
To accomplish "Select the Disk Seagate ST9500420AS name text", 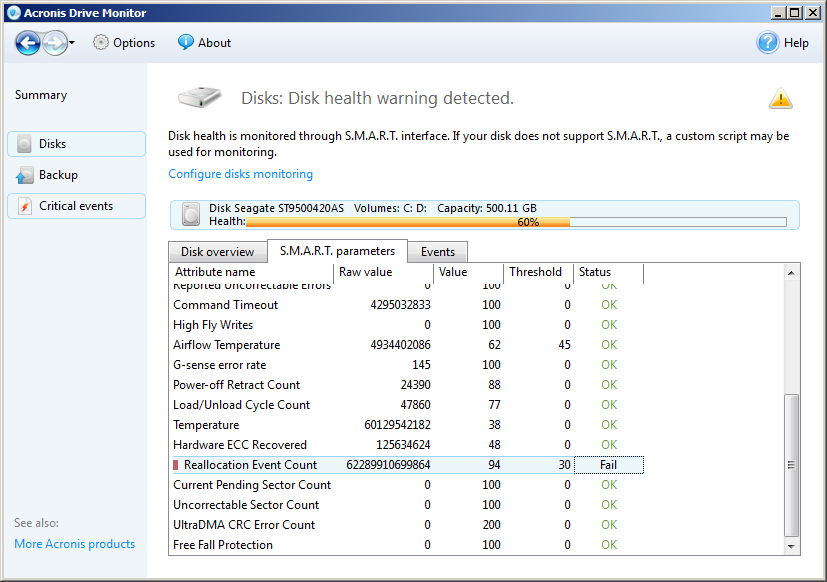I will 276,208.
